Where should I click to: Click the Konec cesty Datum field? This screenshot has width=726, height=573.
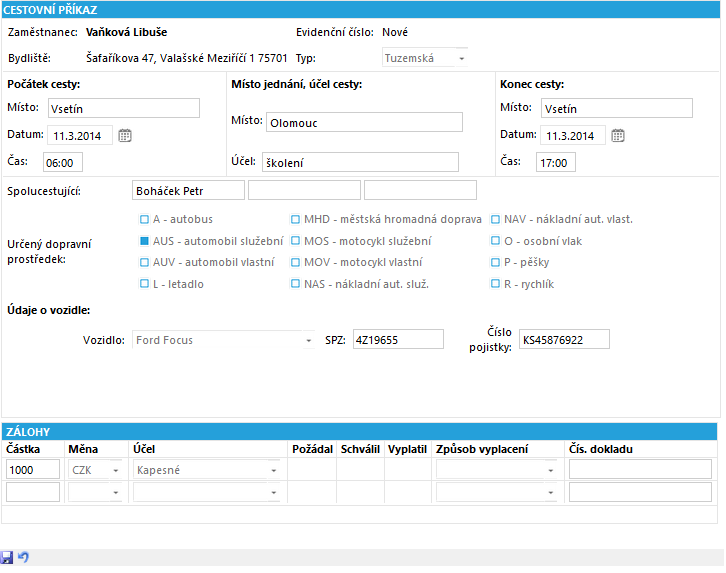pos(573,136)
